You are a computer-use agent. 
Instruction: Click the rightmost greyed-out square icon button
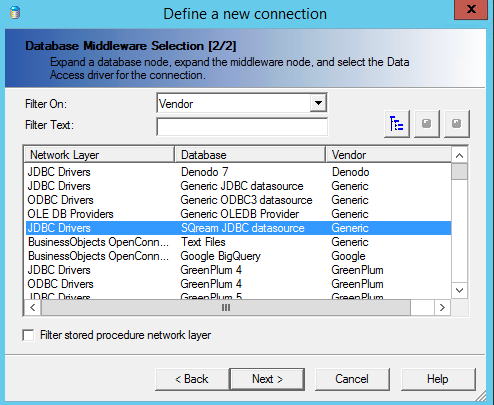(x=457, y=124)
